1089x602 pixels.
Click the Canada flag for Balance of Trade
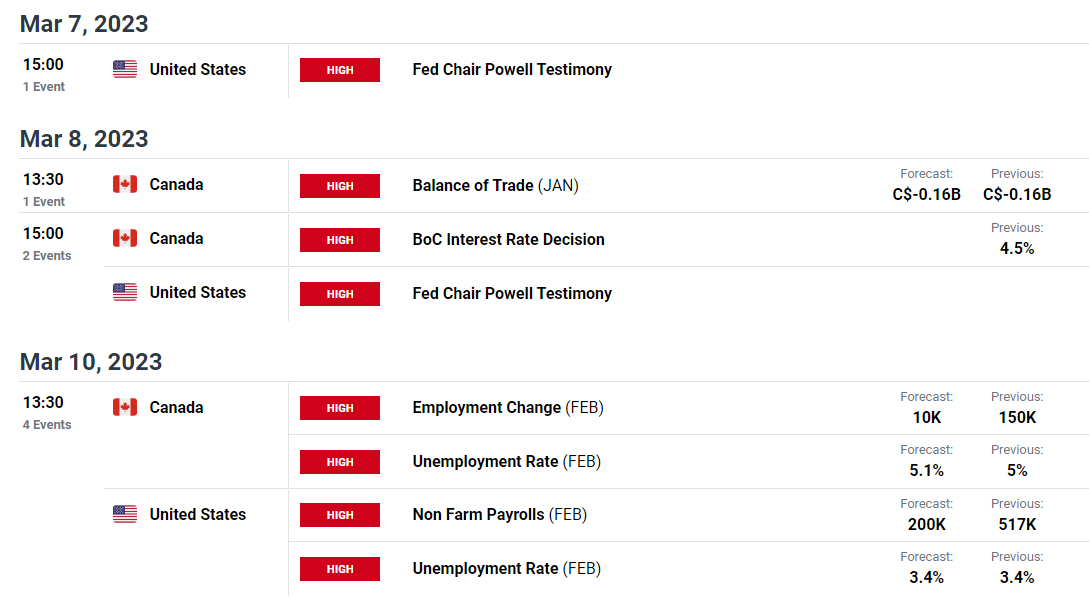[x=125, y=185]
